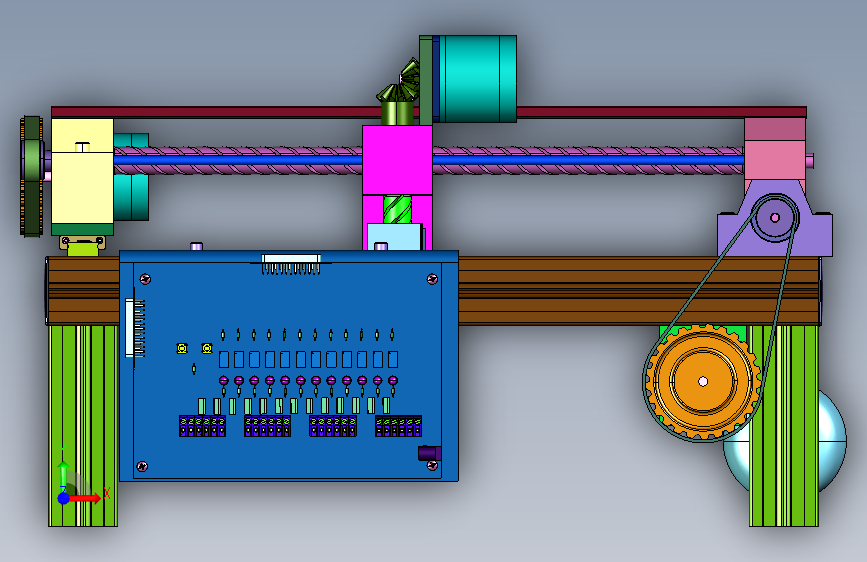
Task: Select the purple power jack on the board
Action: 429,454
